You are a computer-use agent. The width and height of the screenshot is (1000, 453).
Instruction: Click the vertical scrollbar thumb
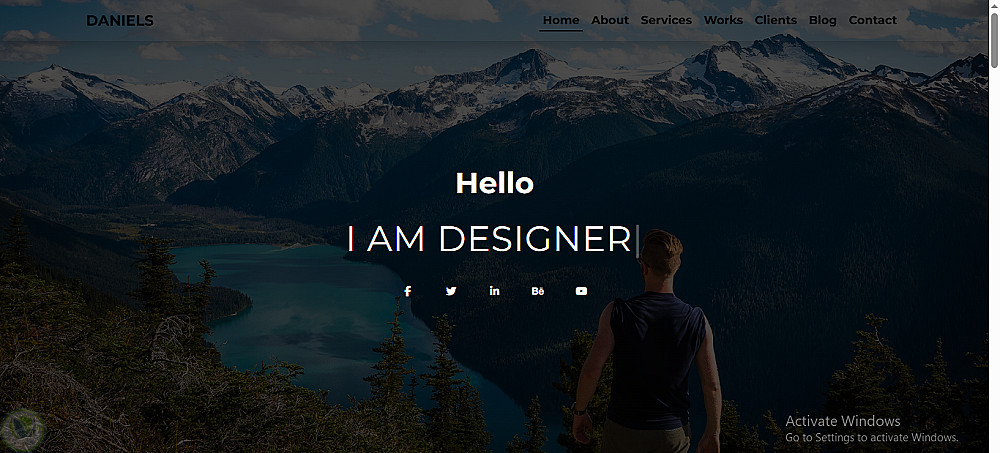point(994,40)
